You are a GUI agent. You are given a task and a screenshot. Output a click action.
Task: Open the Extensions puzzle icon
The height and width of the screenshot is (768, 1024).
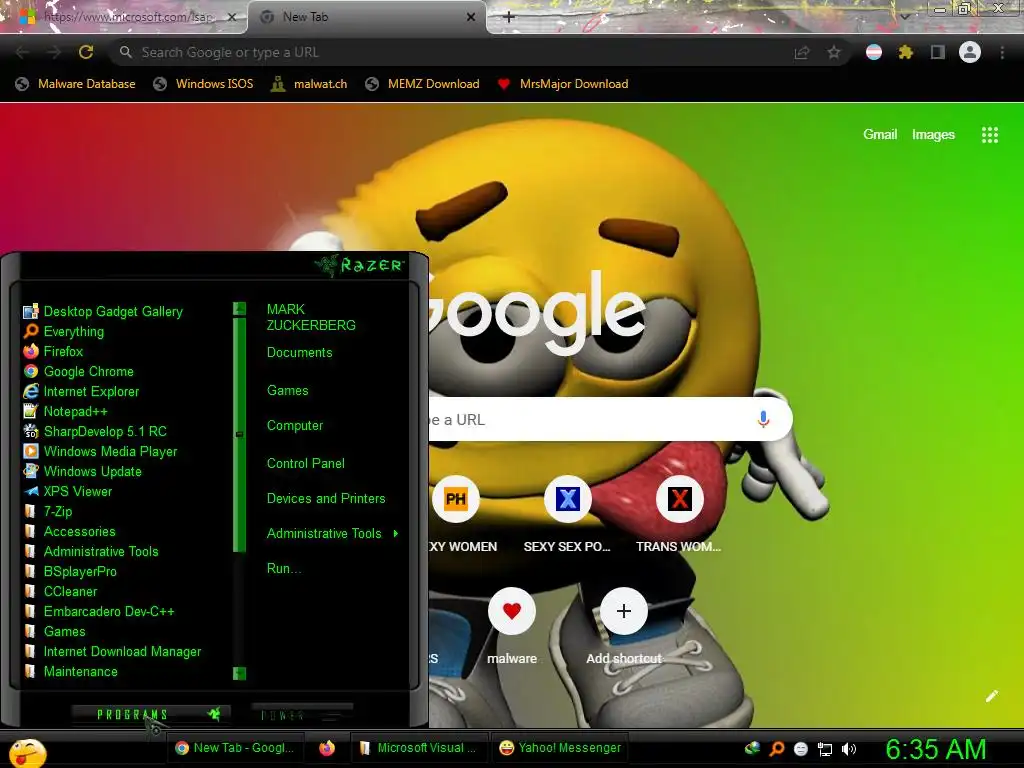[906, 52]
